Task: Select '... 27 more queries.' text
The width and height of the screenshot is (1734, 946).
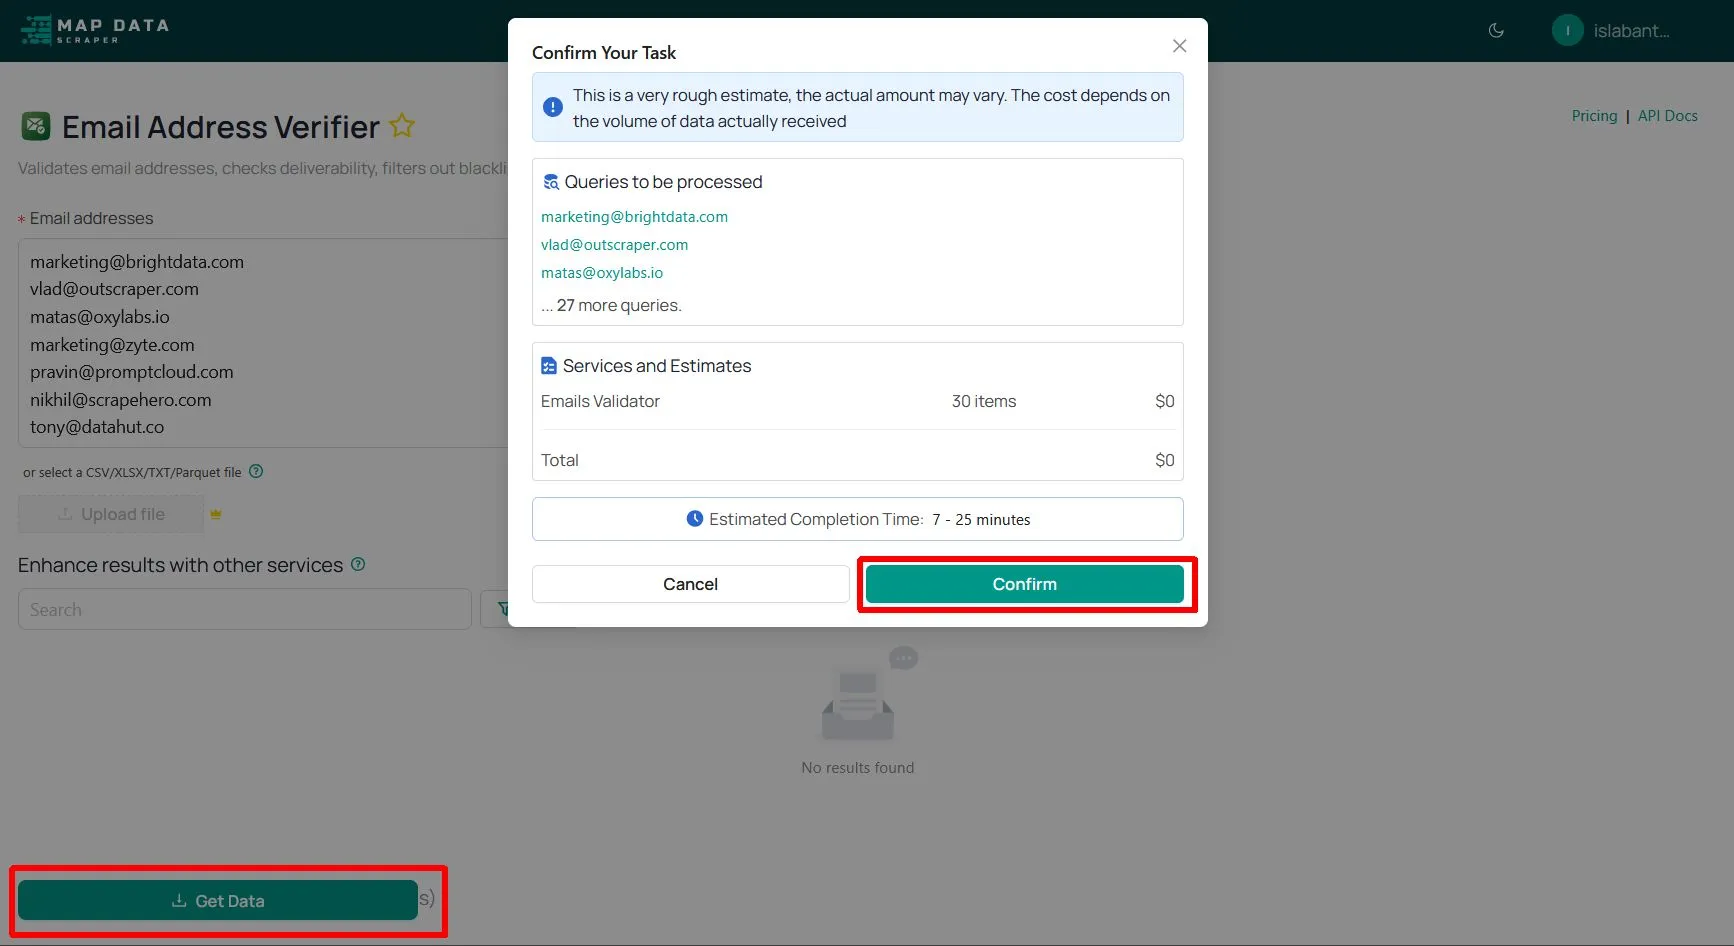Action: tap(611, 305)
